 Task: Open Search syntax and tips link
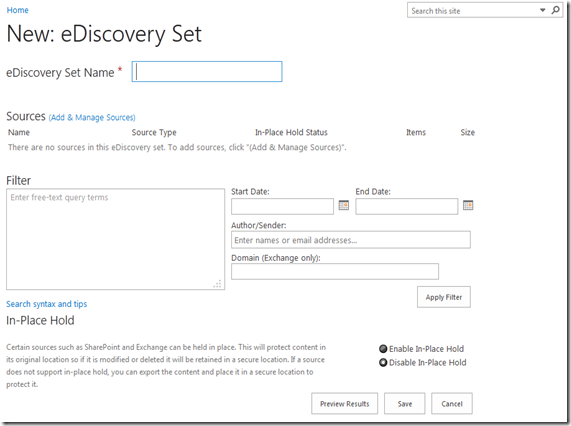click(x=47, y=304)
